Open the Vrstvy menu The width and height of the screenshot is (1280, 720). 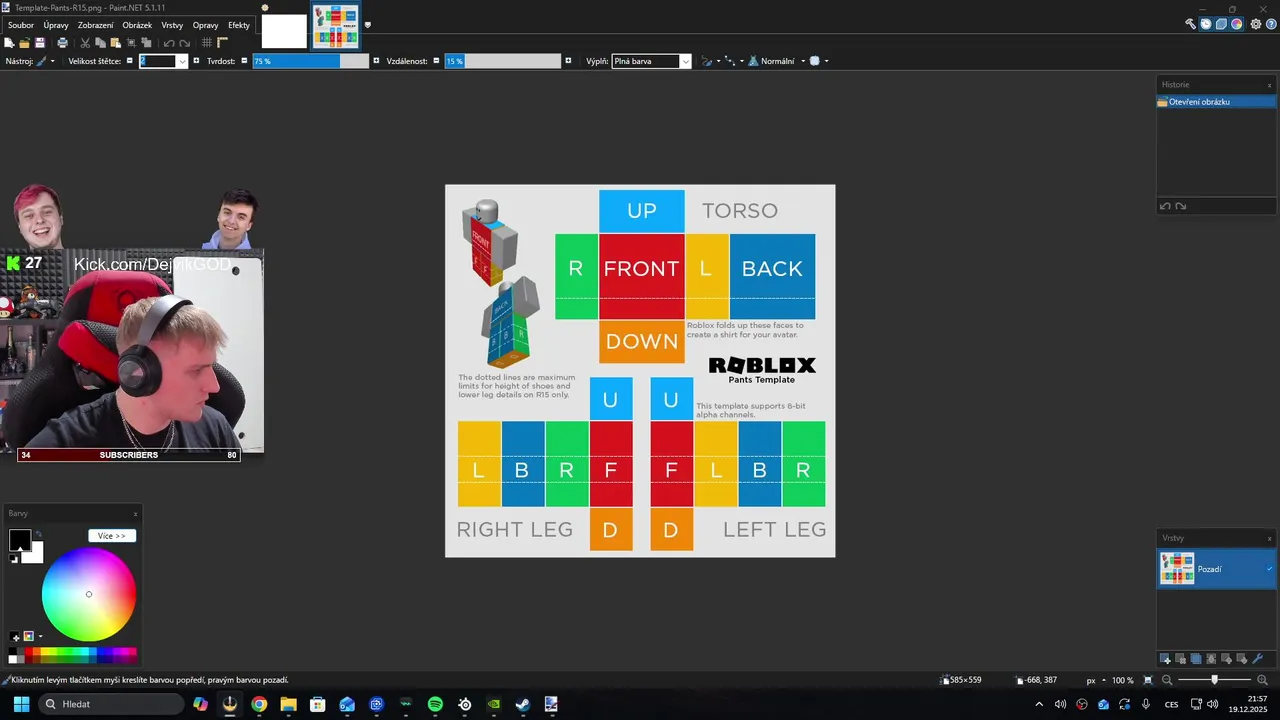click(172, 25)
